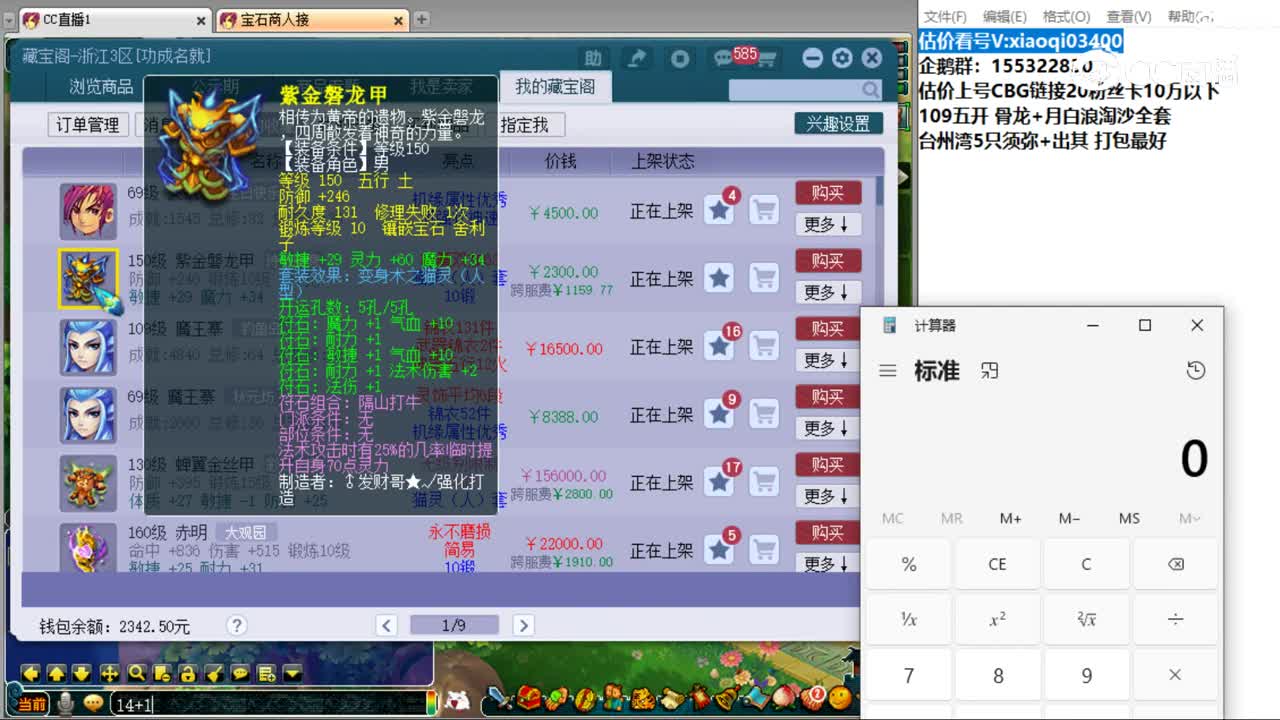Click calculator percent button

[908, 564]
